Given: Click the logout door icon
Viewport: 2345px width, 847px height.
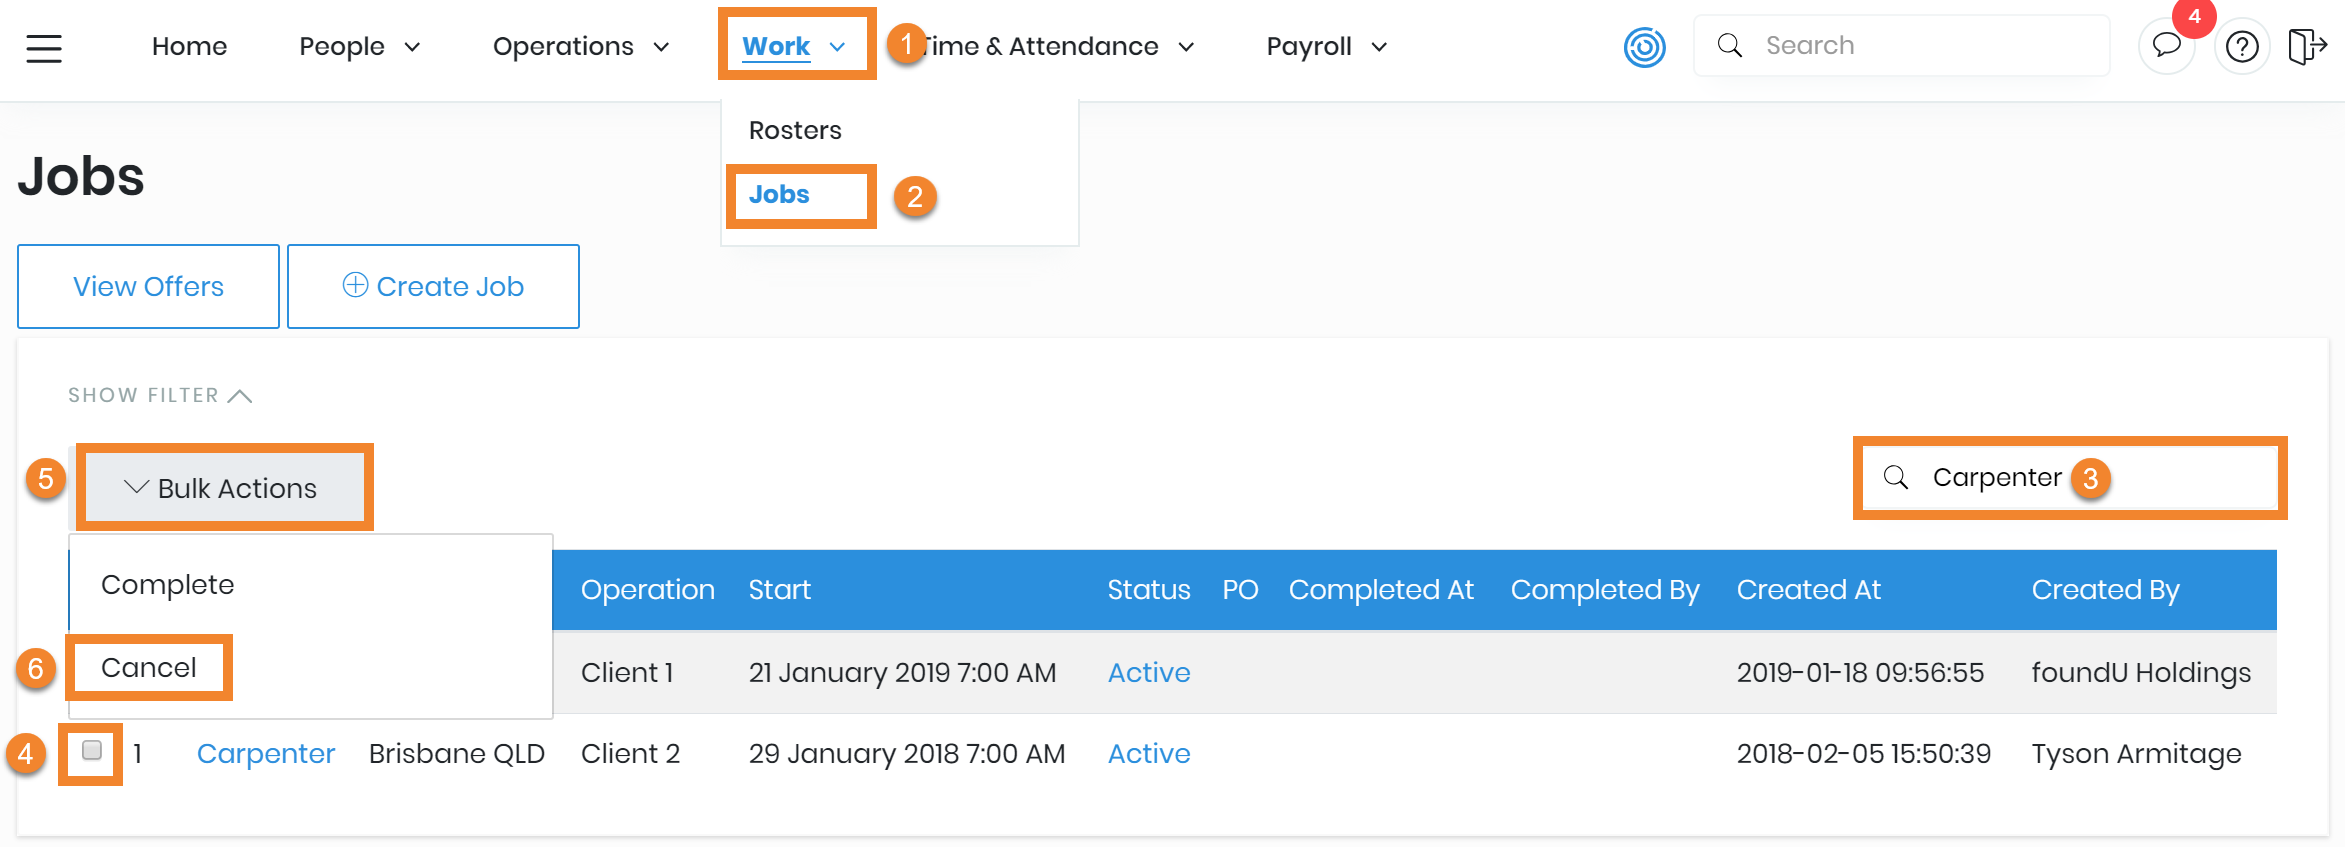Looking at the screenshot, I should point(2306,47).
